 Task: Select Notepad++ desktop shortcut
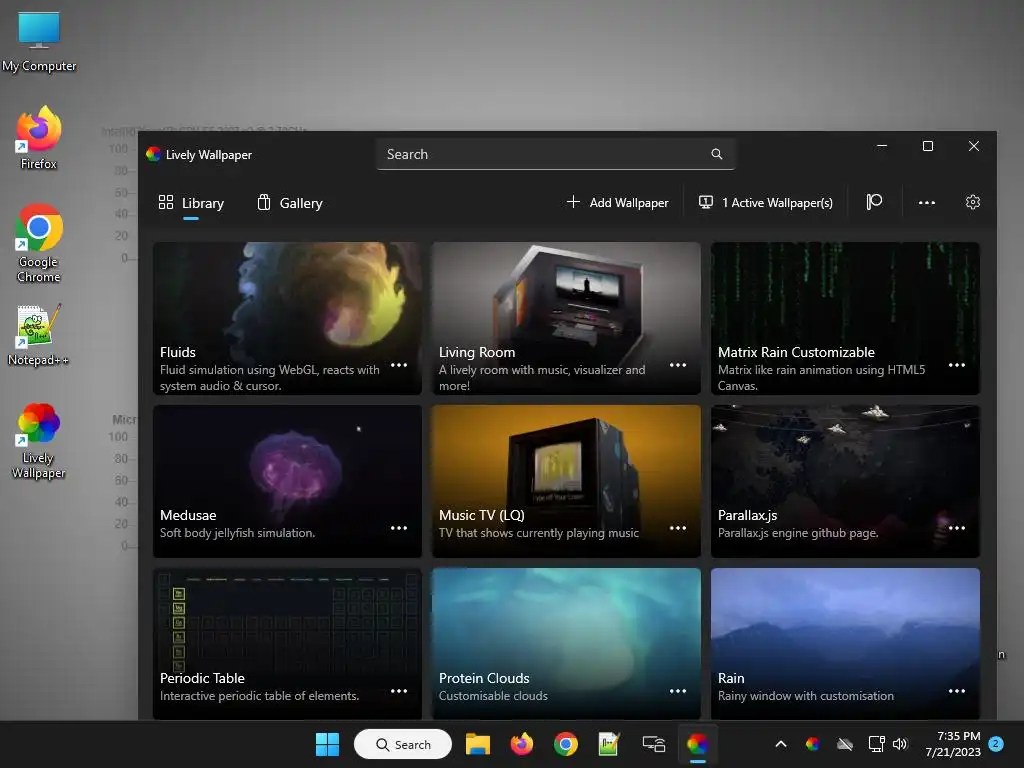point(39,335)
